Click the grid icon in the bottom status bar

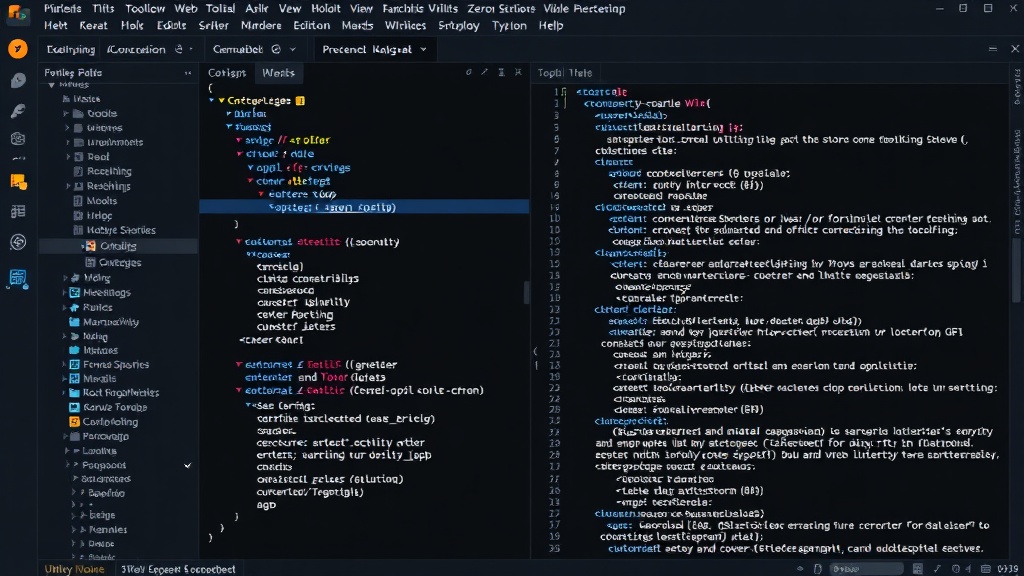[918, 569]
